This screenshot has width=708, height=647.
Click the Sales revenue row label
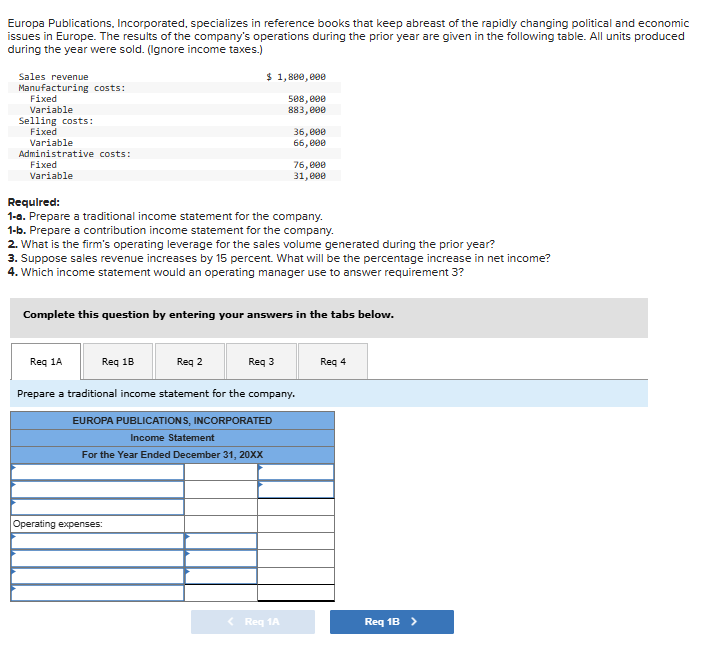[54, 77]
